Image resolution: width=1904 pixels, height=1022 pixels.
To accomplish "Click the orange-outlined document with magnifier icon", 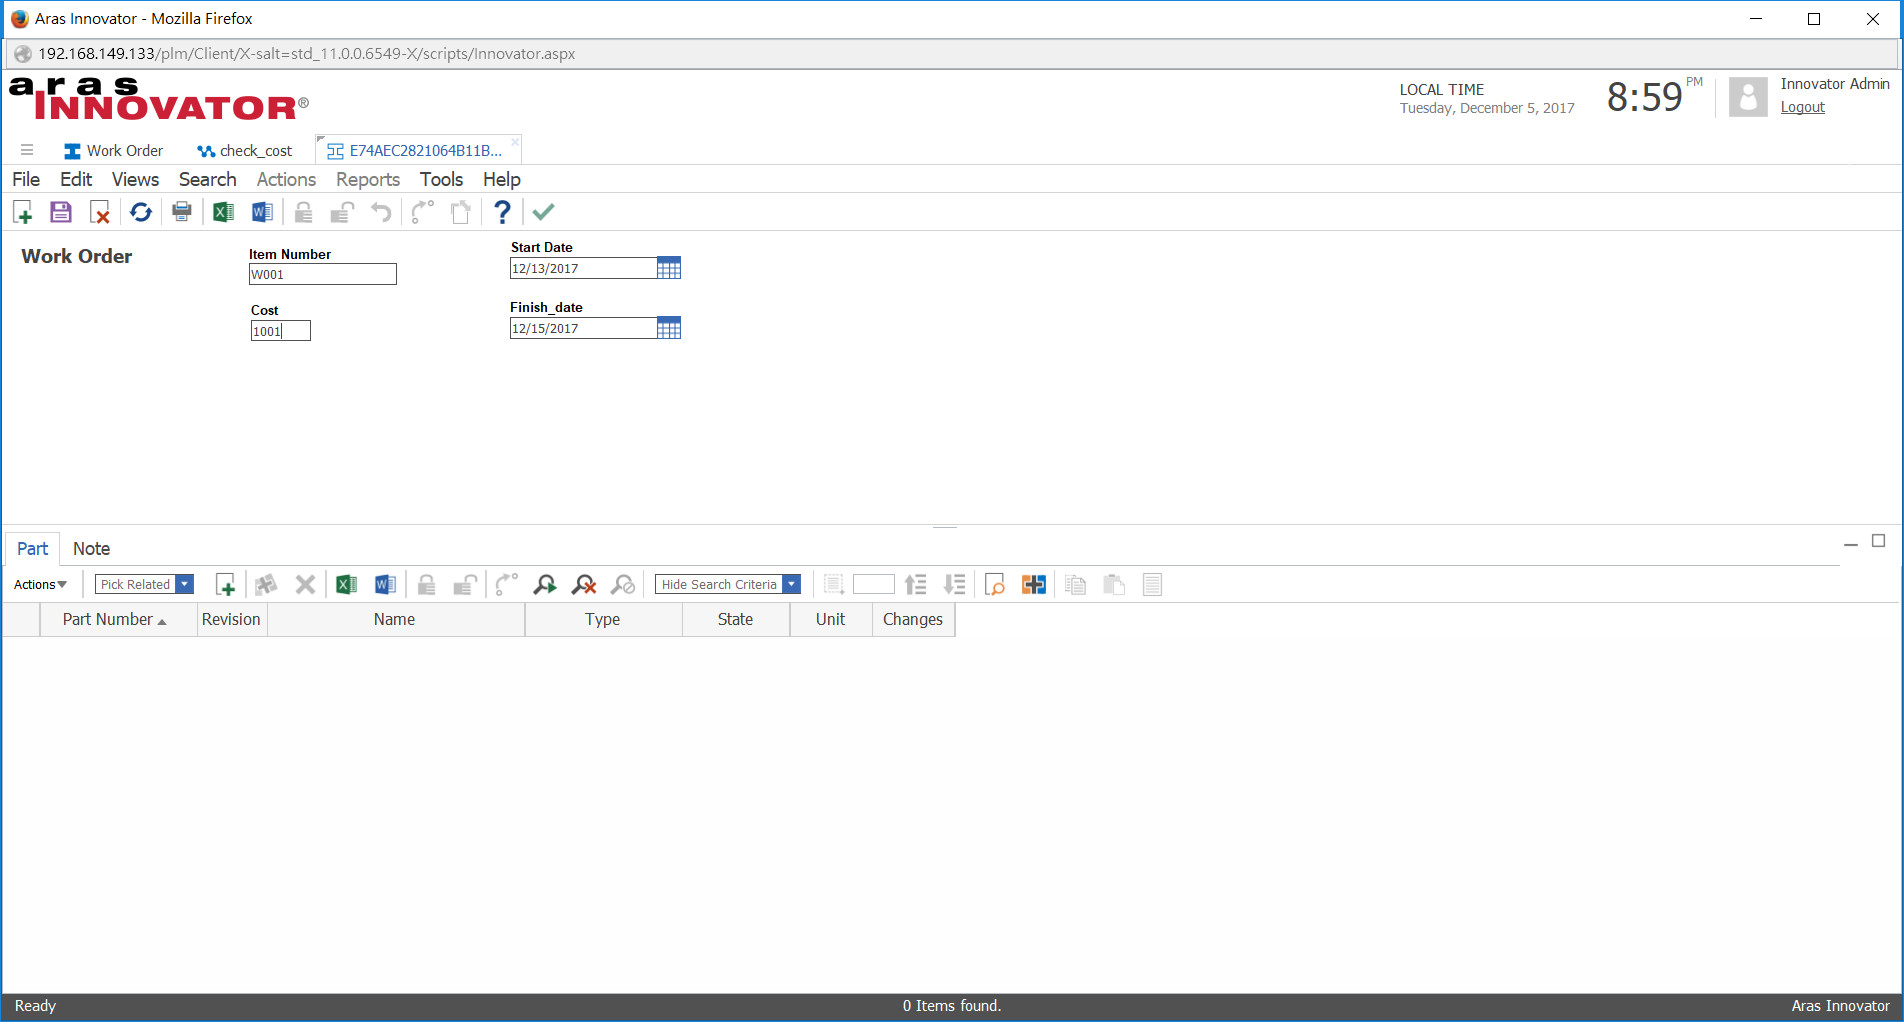I will point(995,585).
